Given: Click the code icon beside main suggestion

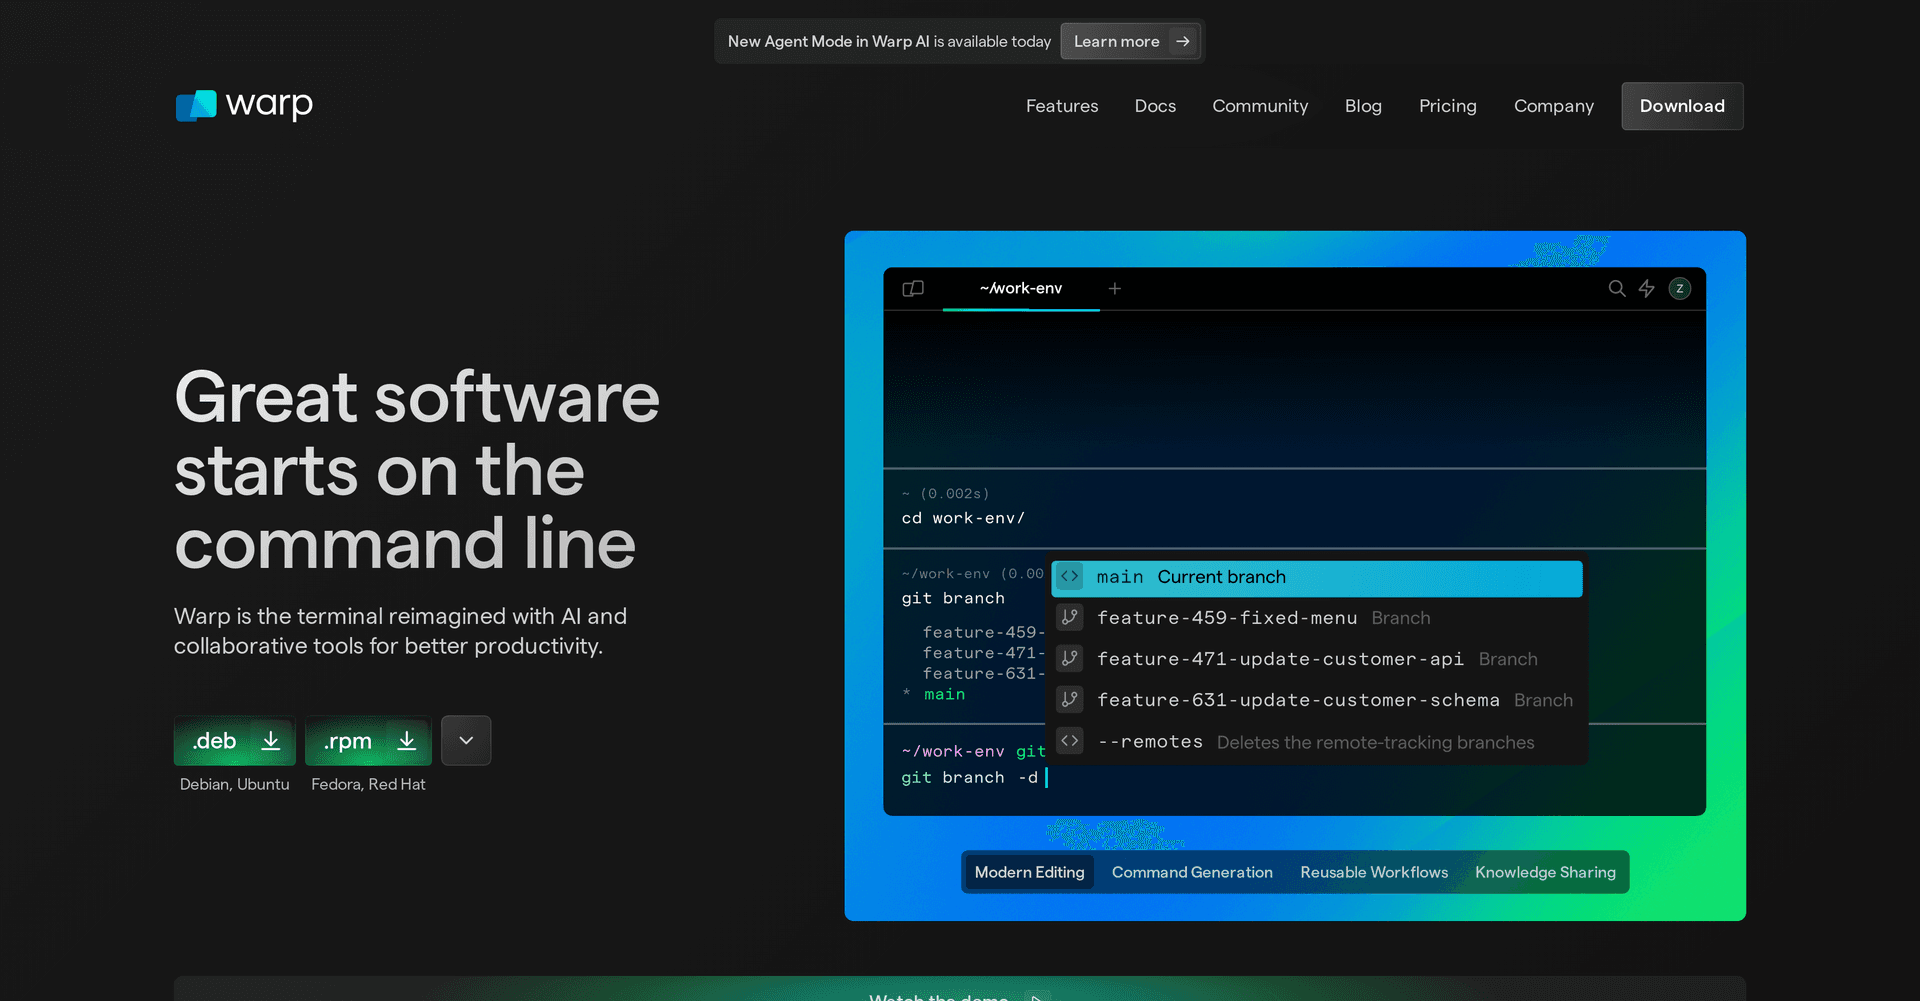Looking at the screenshot, I should pyautogui.click(x=1070, y=577).
